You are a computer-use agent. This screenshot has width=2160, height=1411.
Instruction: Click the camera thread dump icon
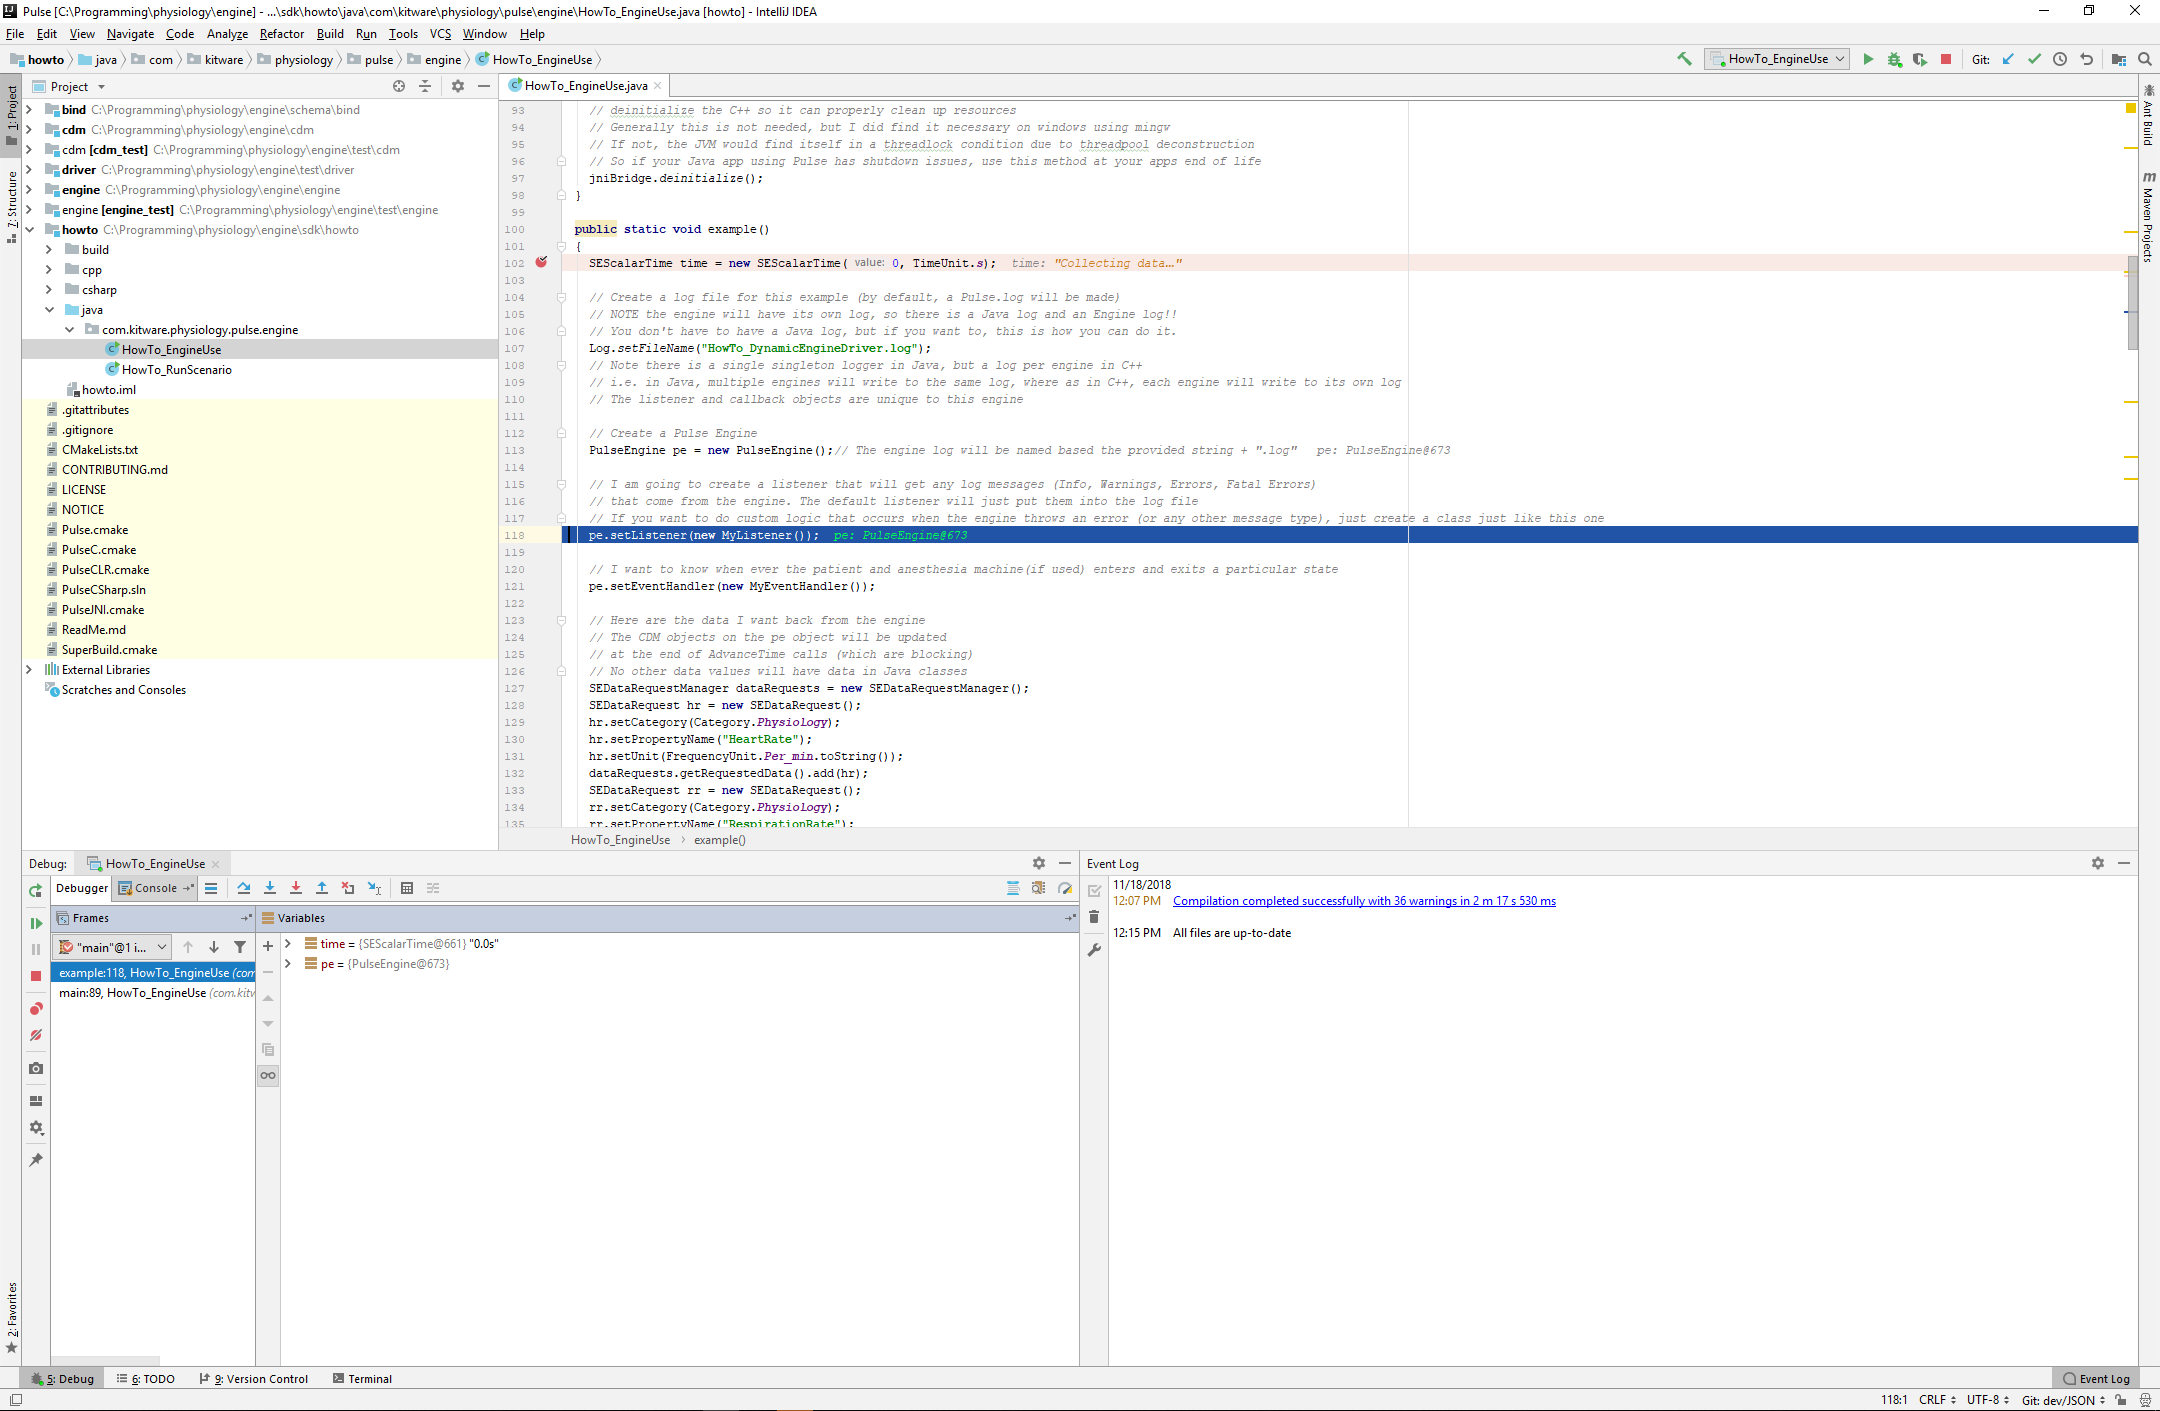click(36, 1068)
